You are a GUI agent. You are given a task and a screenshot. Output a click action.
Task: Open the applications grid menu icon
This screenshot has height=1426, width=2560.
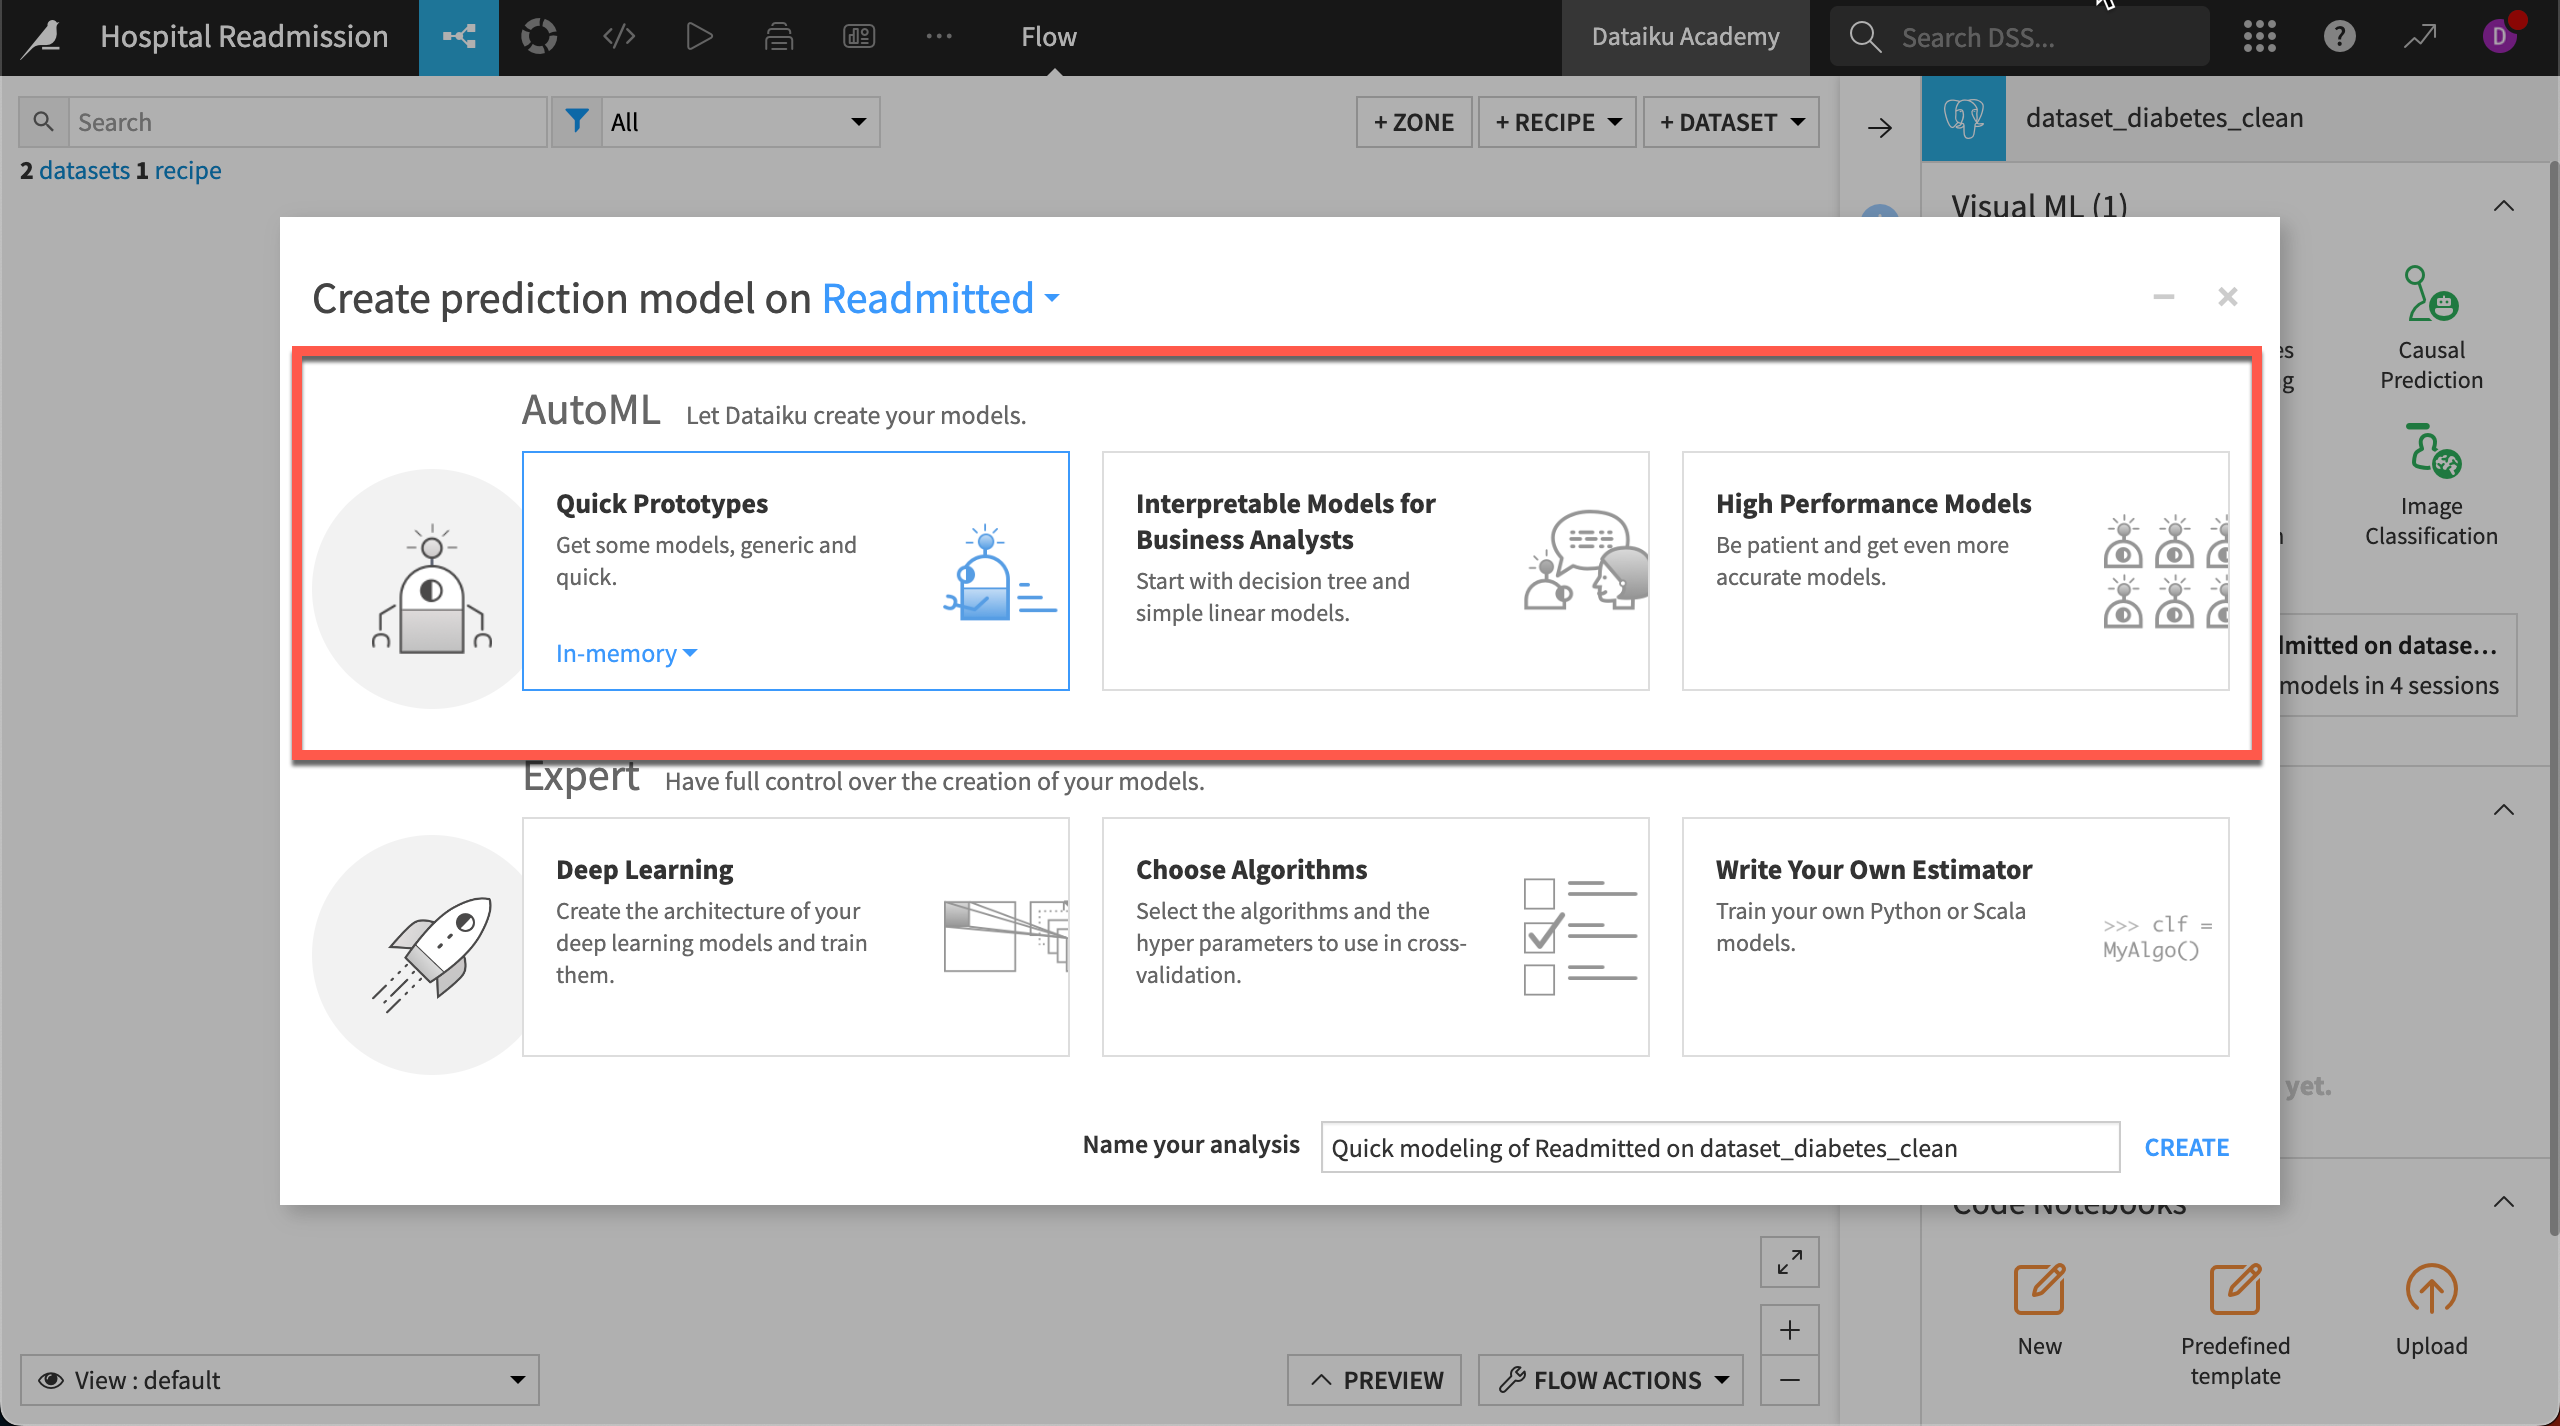click(x=2259, y=37)
